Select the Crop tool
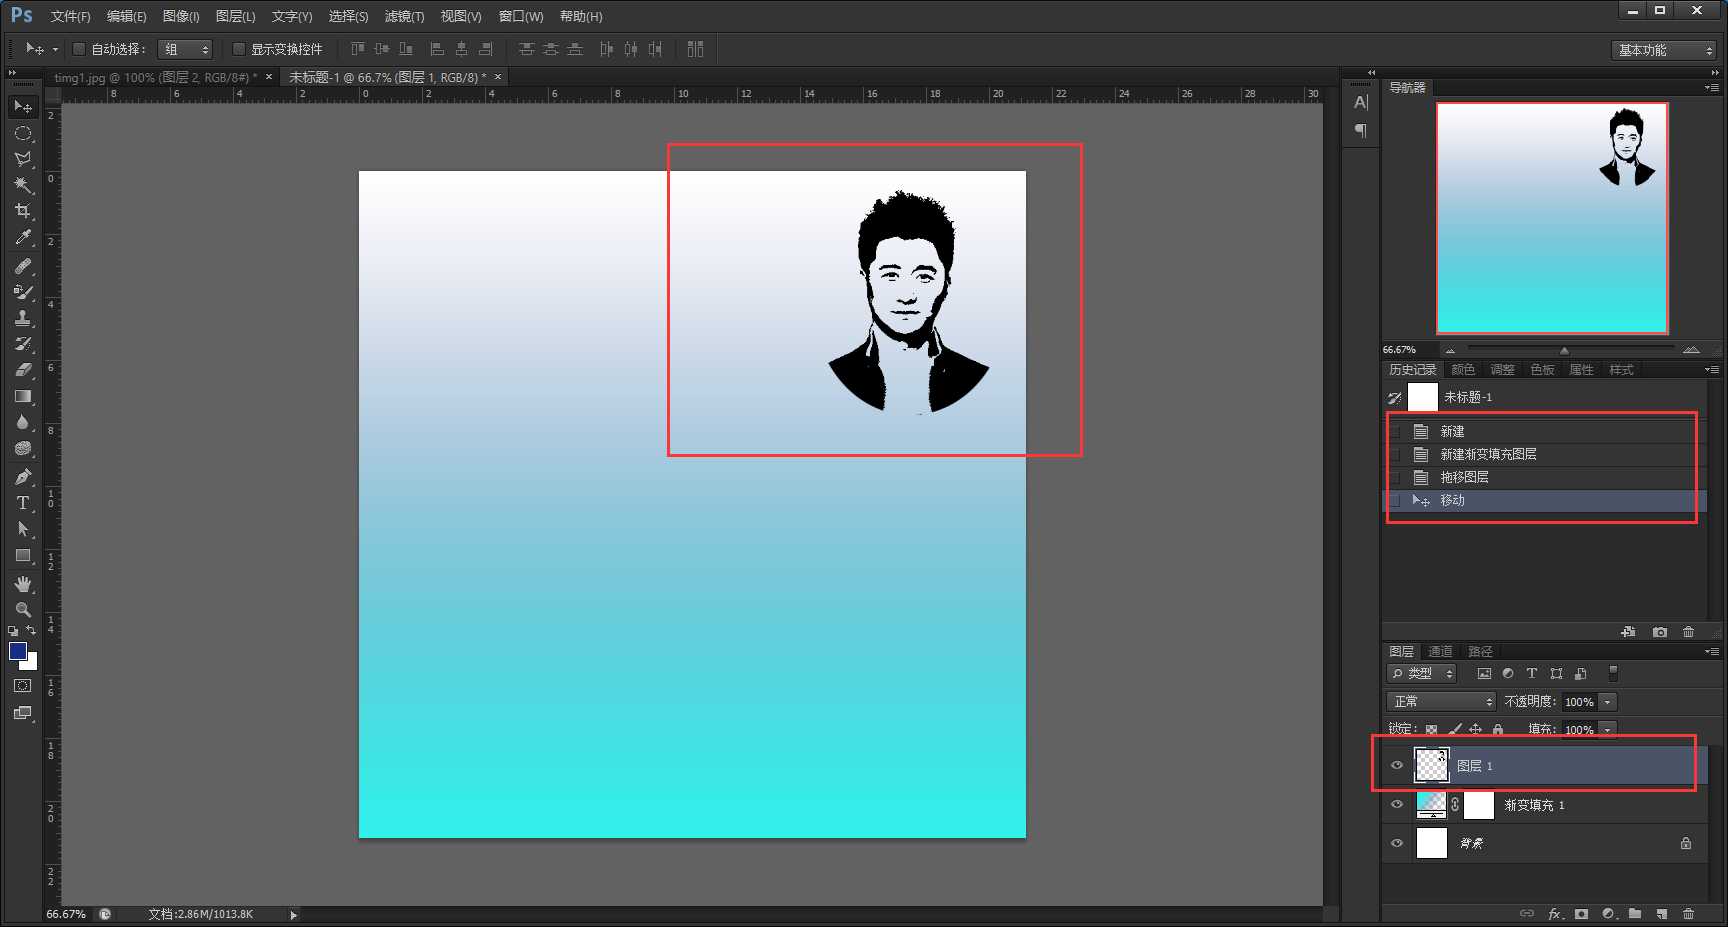The width and height of the screenshot is (1728, 927). [23, 211]
